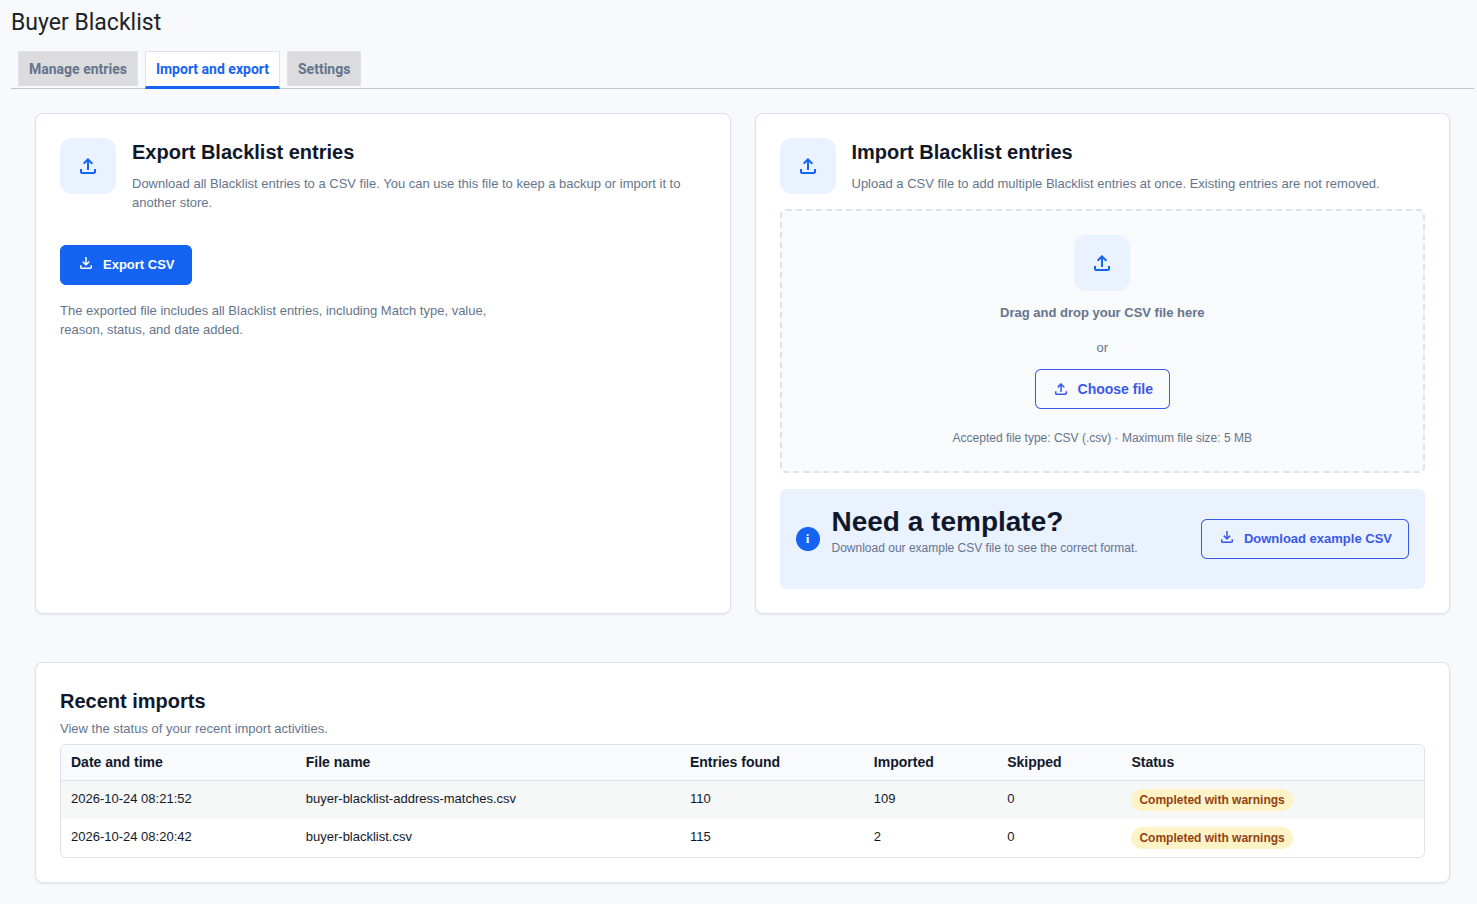Image resolution: width=1477 pixels, height=904 pixels.
Task: Click the upload icon inside the drop zone
Action: [1102, 263]
